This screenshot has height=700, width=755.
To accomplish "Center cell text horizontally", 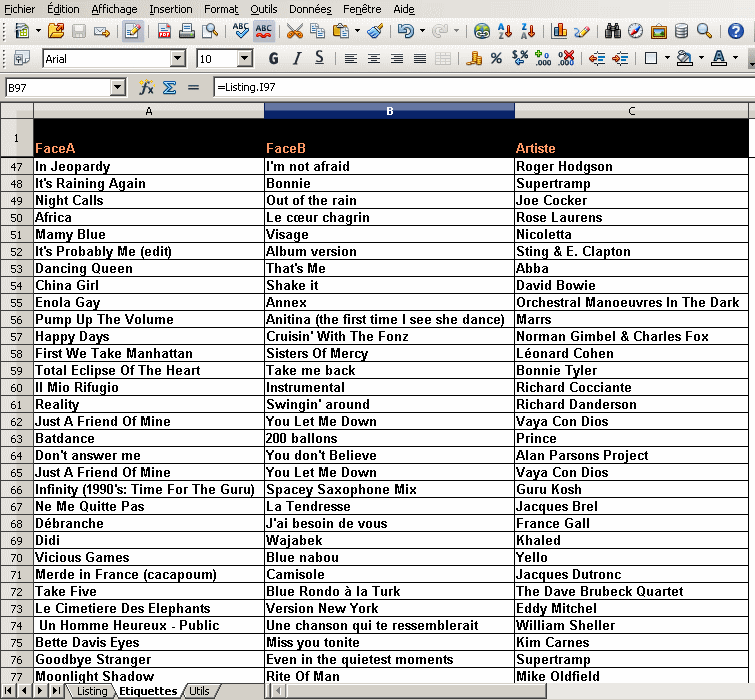I will pos(374,59).
